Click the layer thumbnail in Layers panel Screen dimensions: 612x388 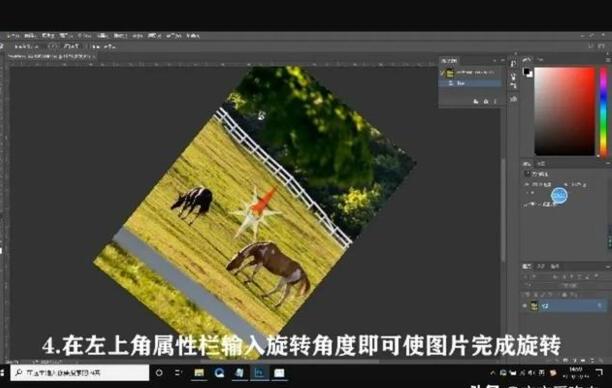coord(534,306)
